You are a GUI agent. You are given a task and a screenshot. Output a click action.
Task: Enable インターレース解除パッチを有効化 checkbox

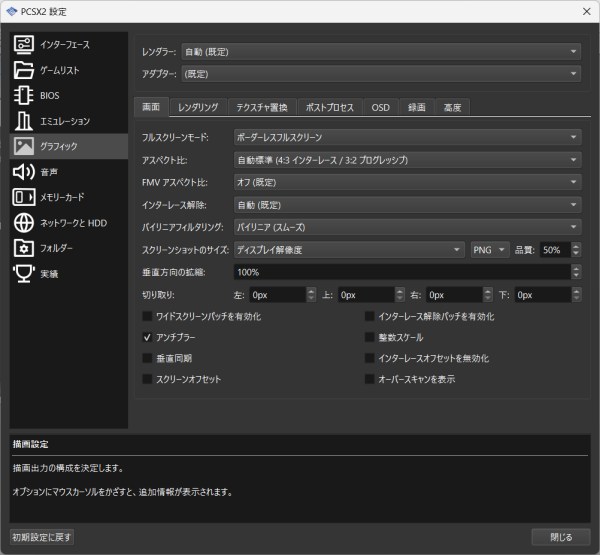click(369, 316)
